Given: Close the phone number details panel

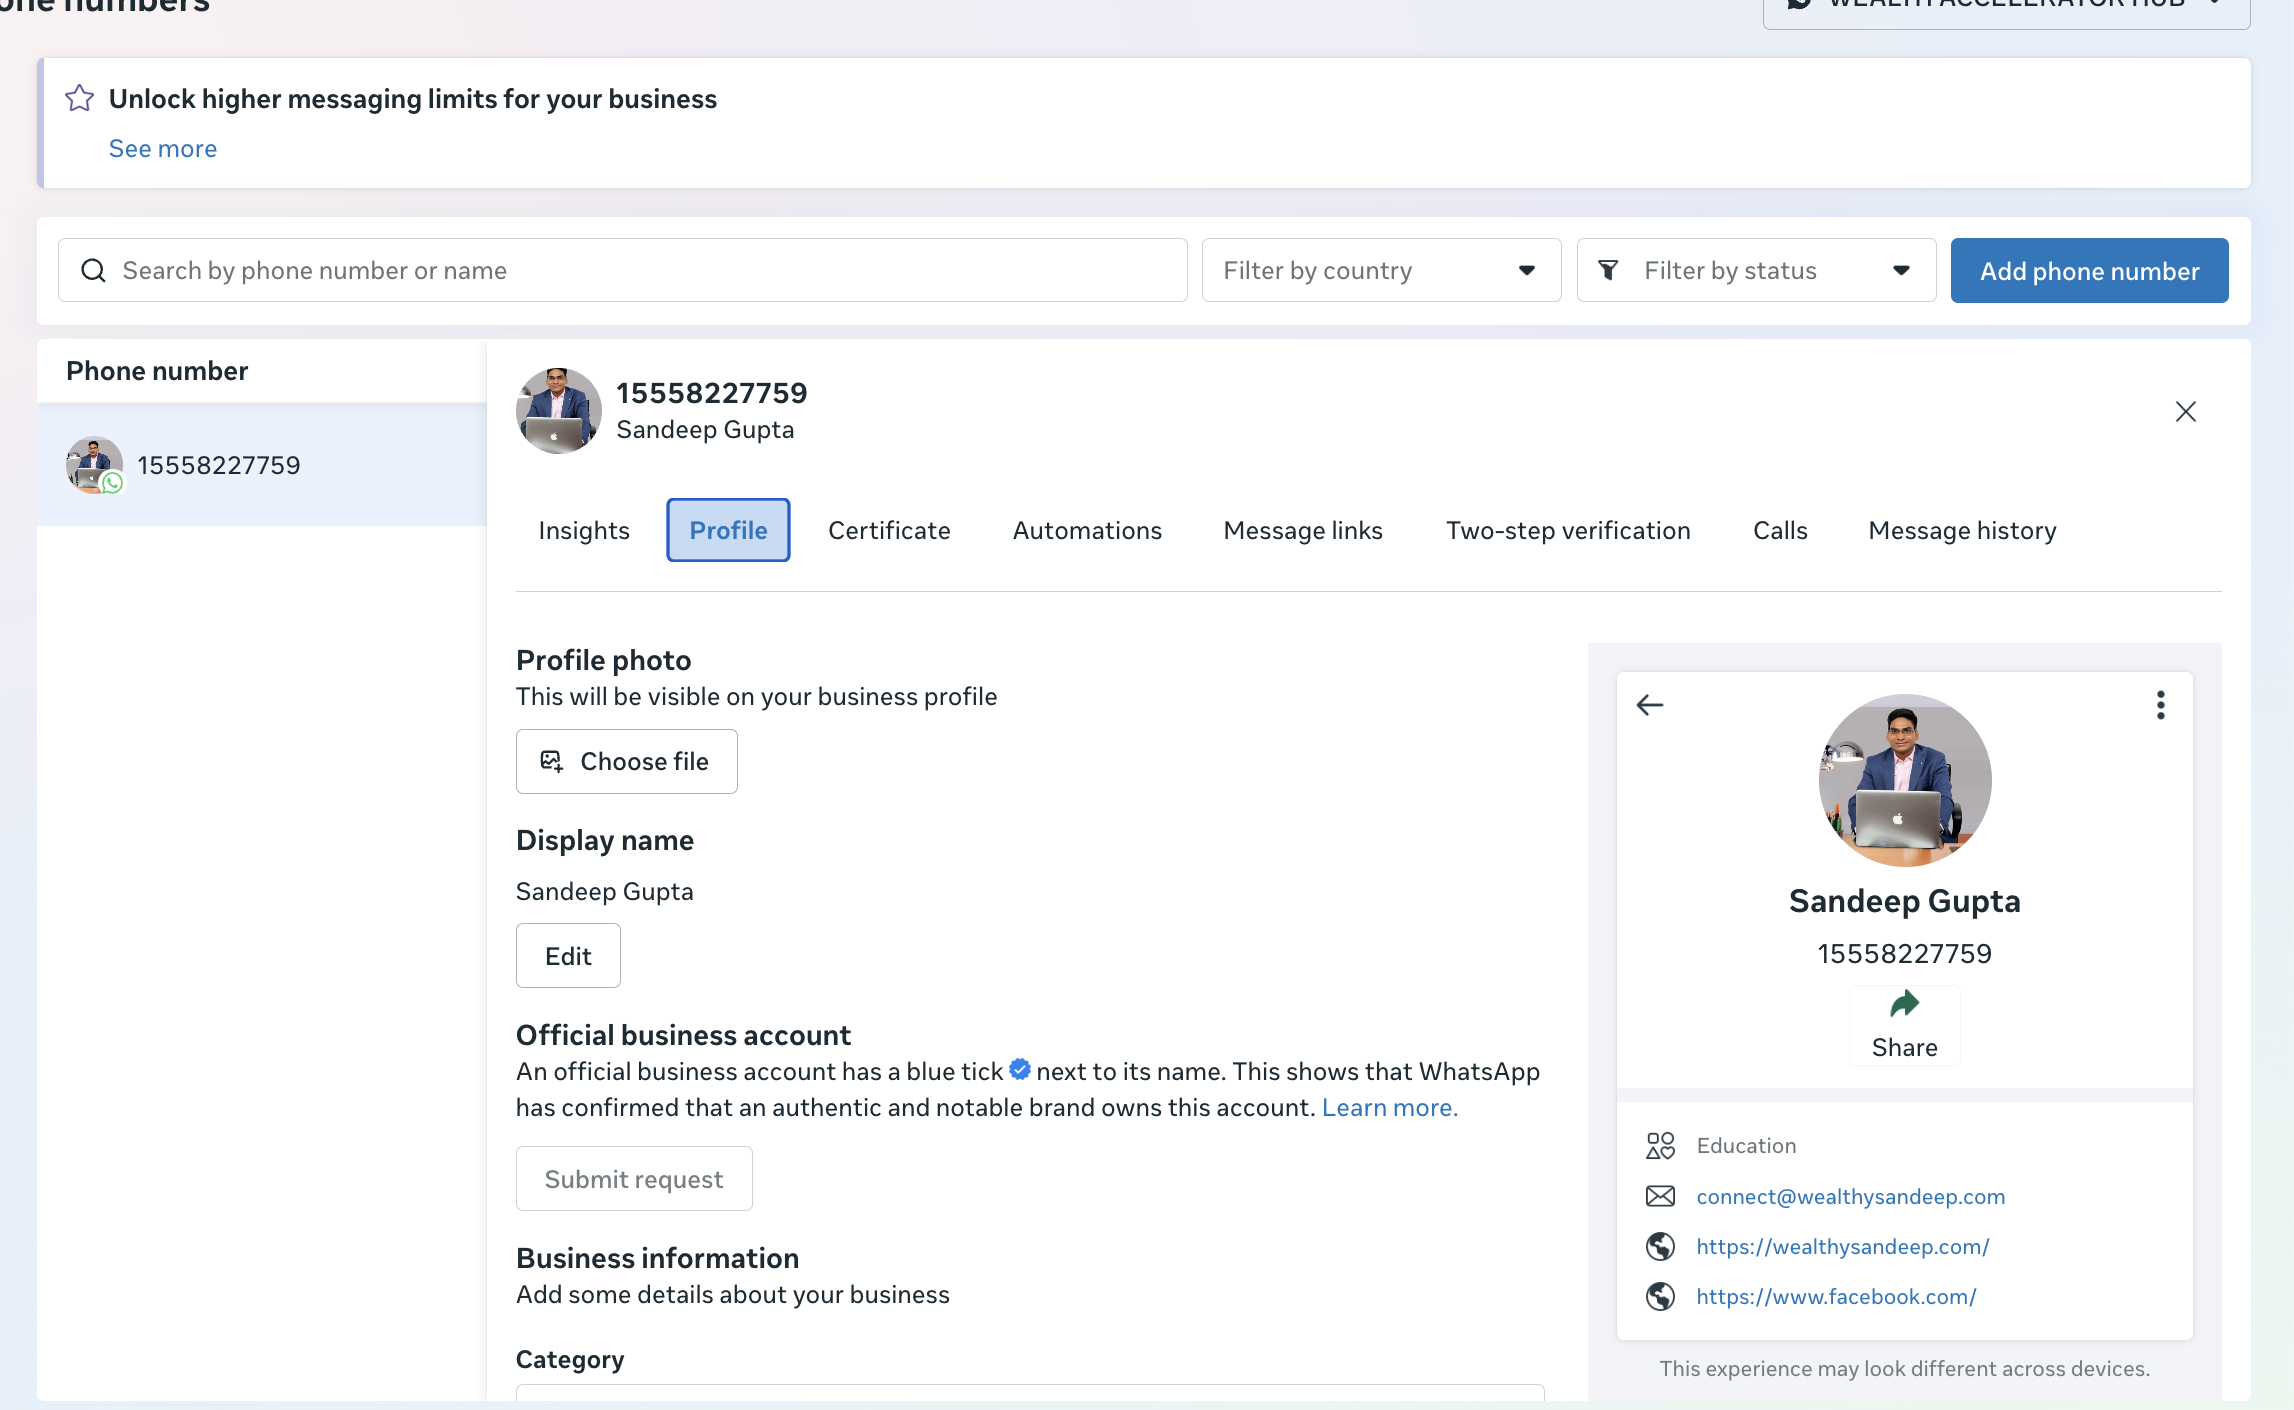Looking at the screenshot, I should tap(2186, 412).
